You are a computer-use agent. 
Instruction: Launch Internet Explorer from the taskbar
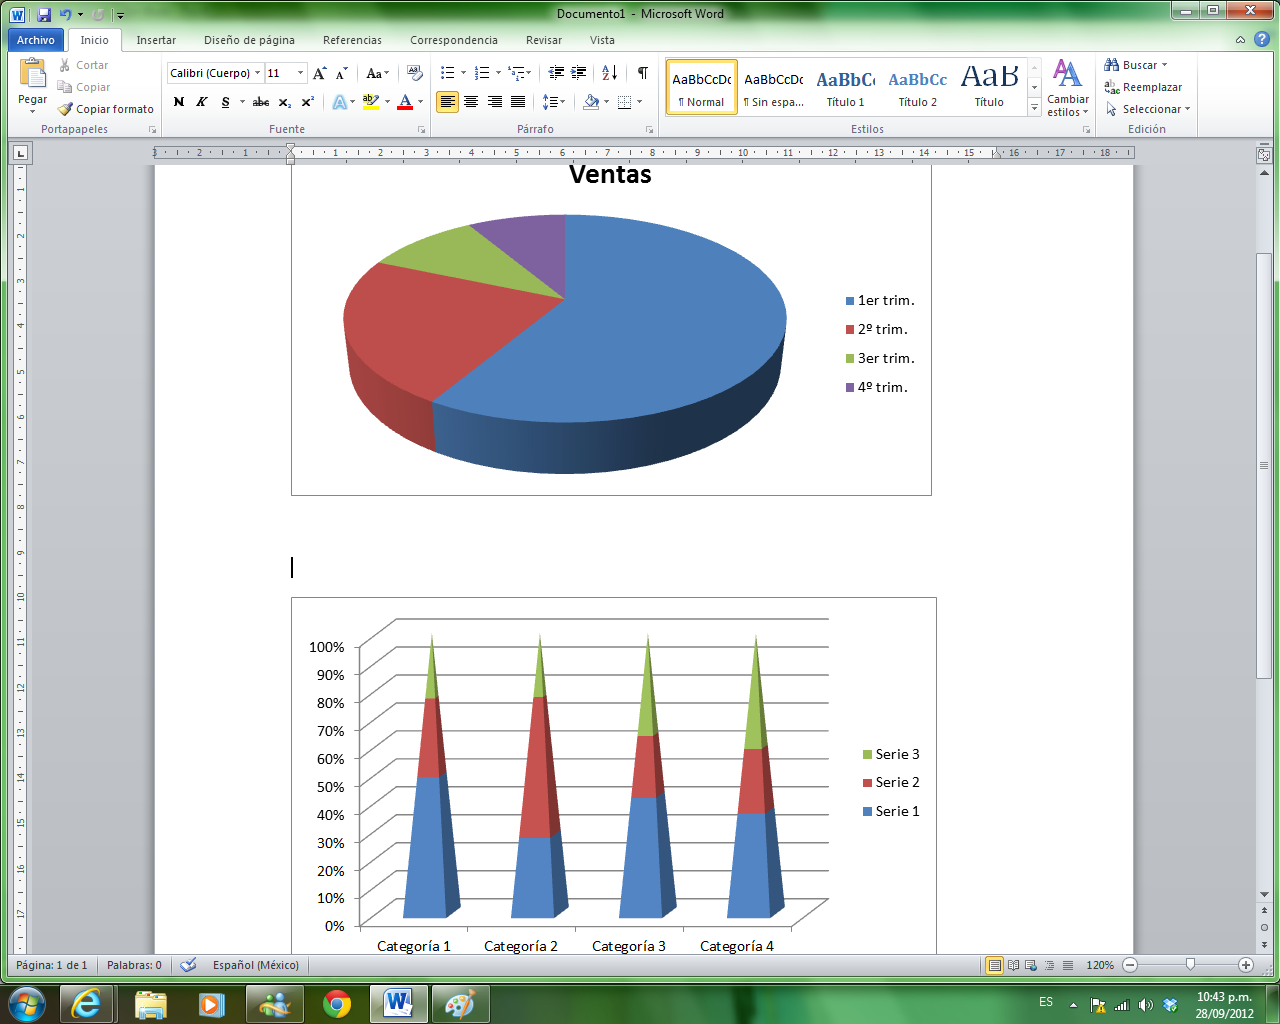tap(86, 1003)
